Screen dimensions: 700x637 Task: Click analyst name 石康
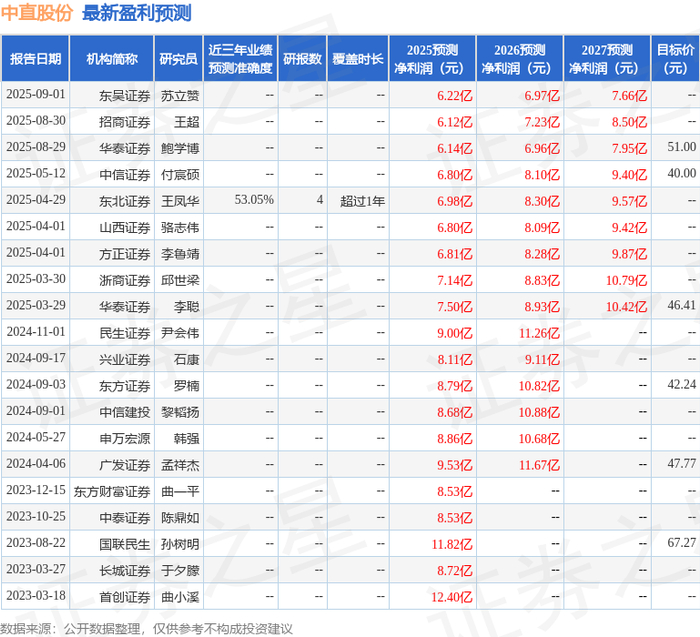[186, 359]
